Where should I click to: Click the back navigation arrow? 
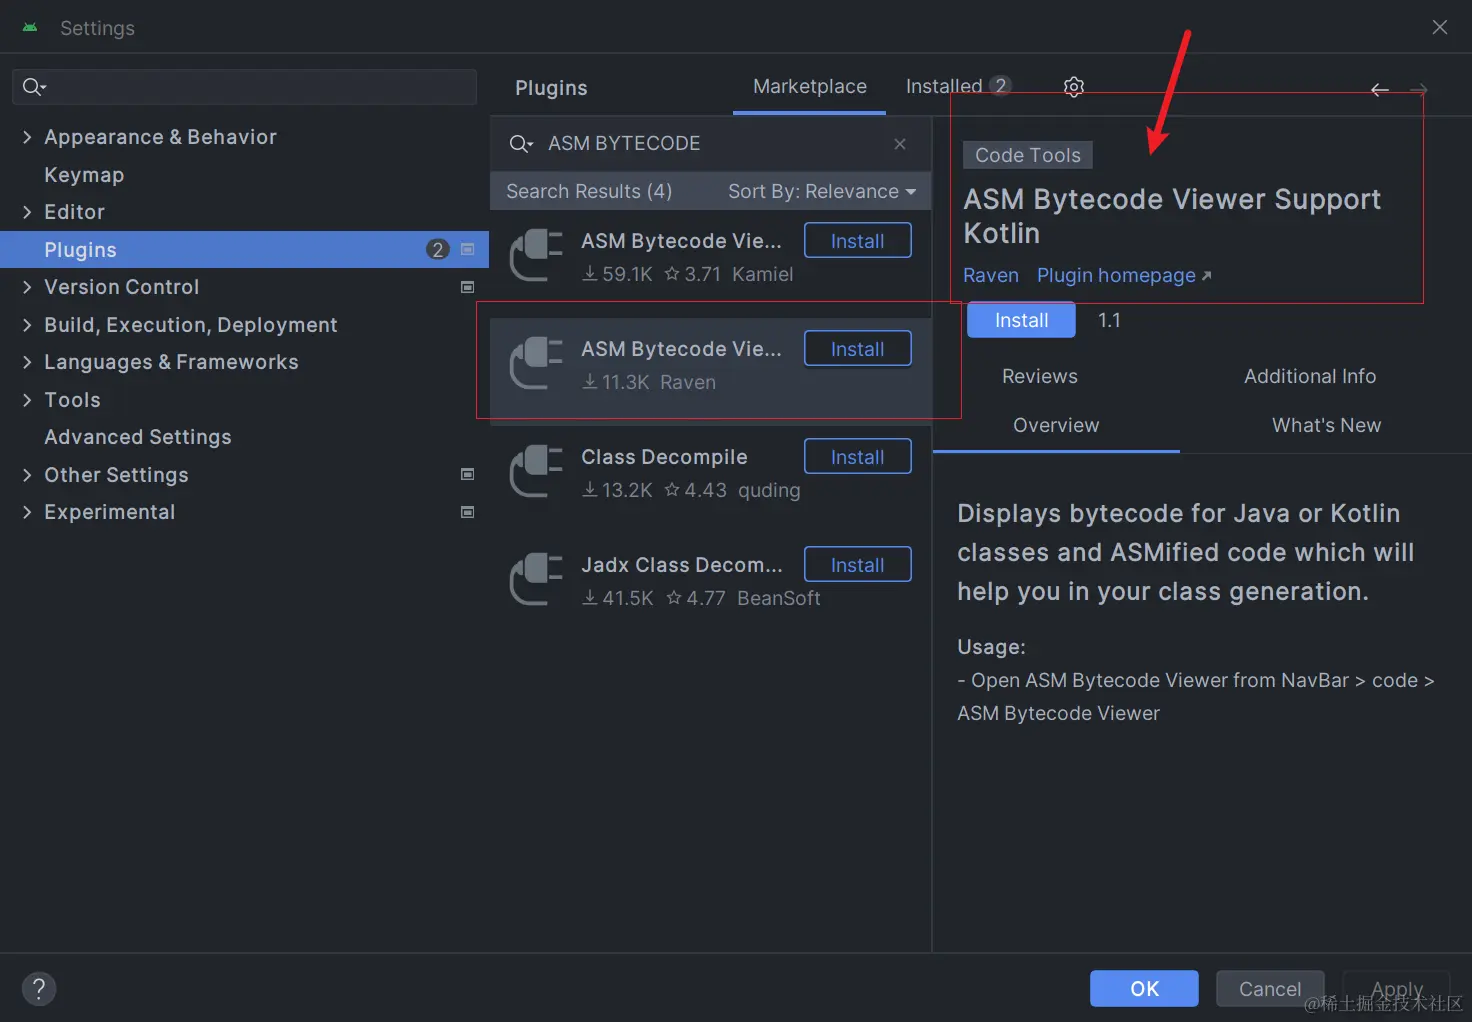coord(1380,90)
